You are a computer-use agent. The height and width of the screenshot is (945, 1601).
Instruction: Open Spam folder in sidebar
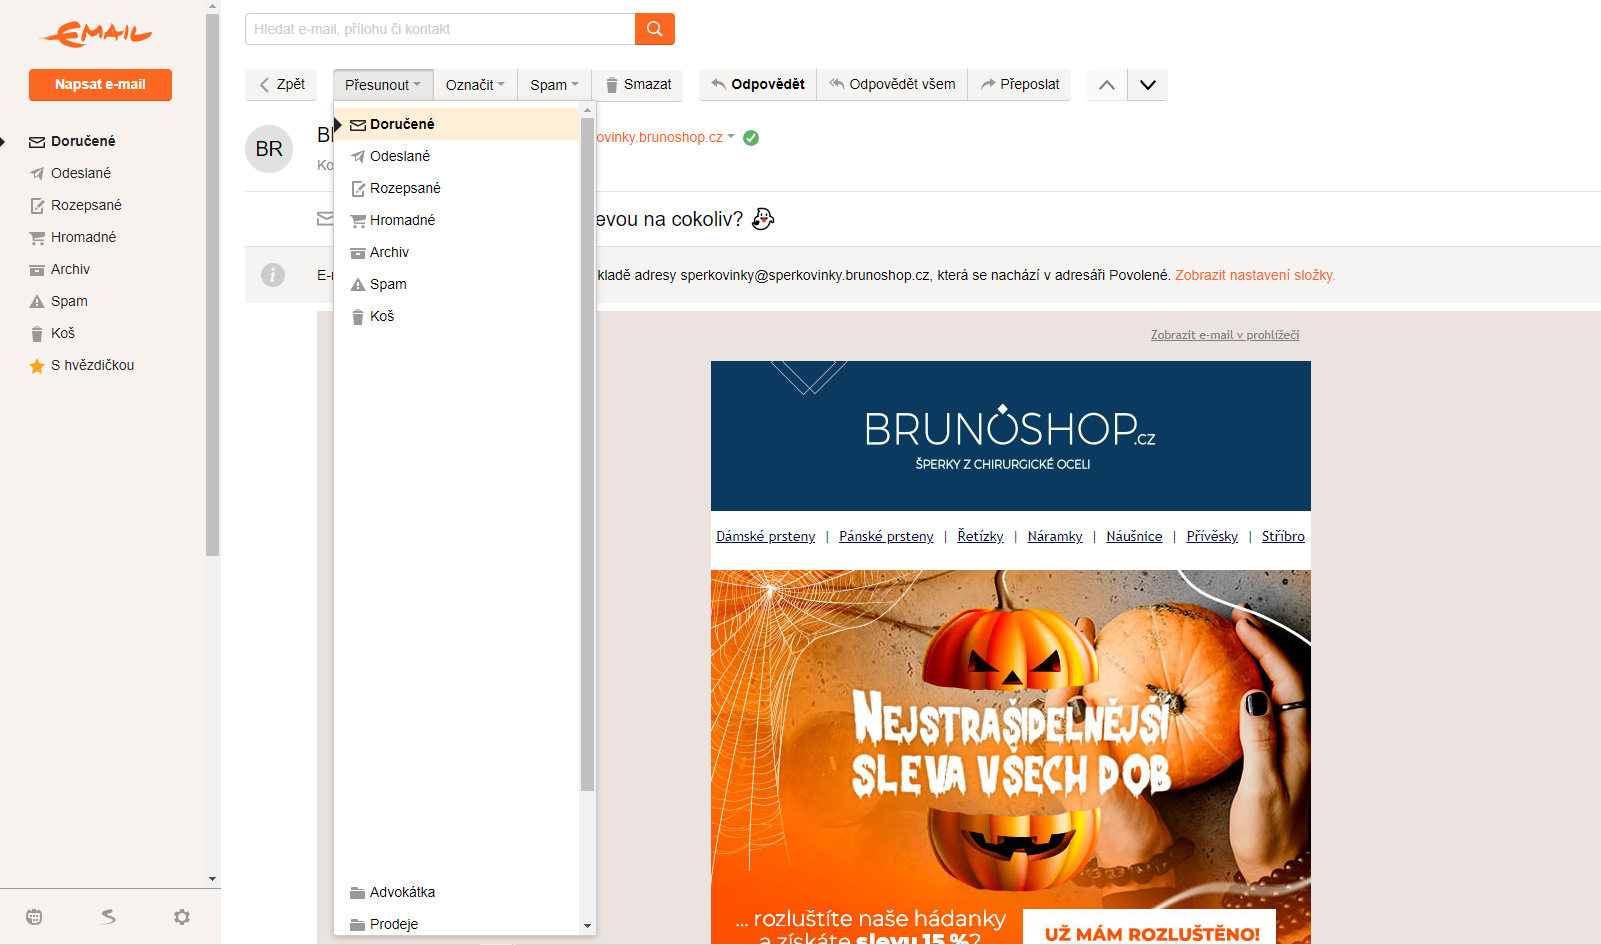[x=69, y=301]
